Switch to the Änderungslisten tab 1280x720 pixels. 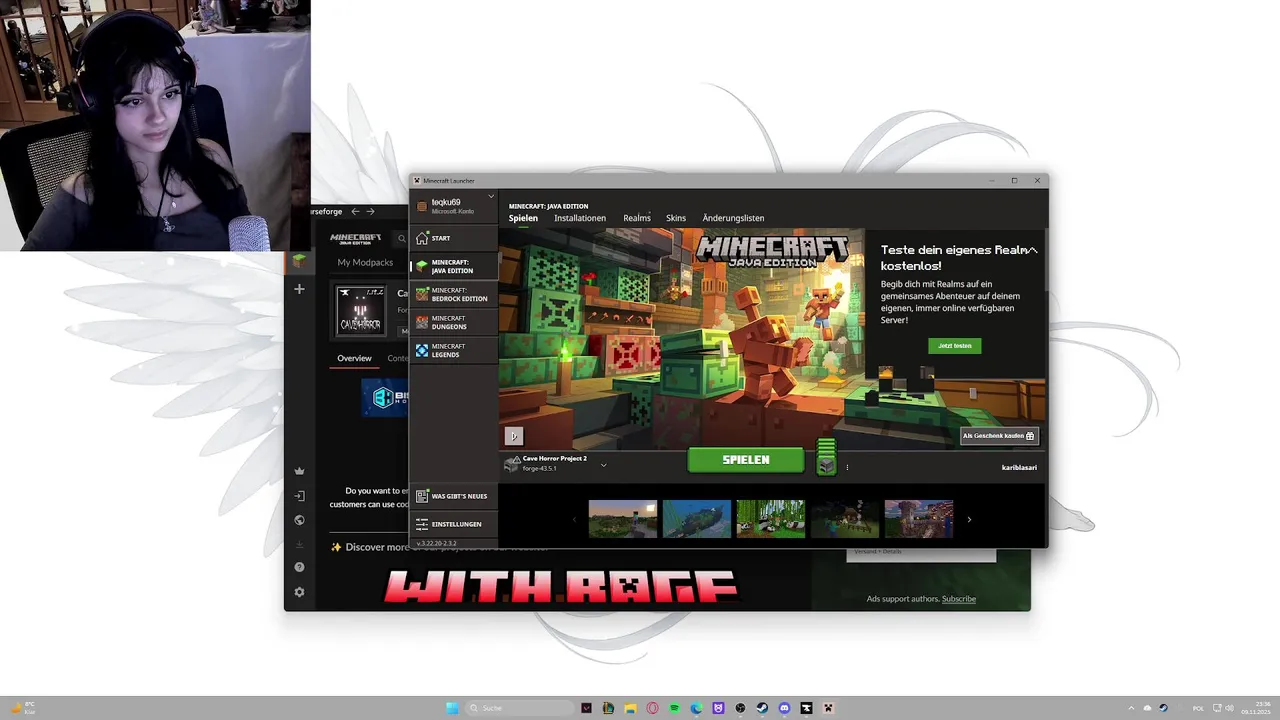tap(733, 218)
